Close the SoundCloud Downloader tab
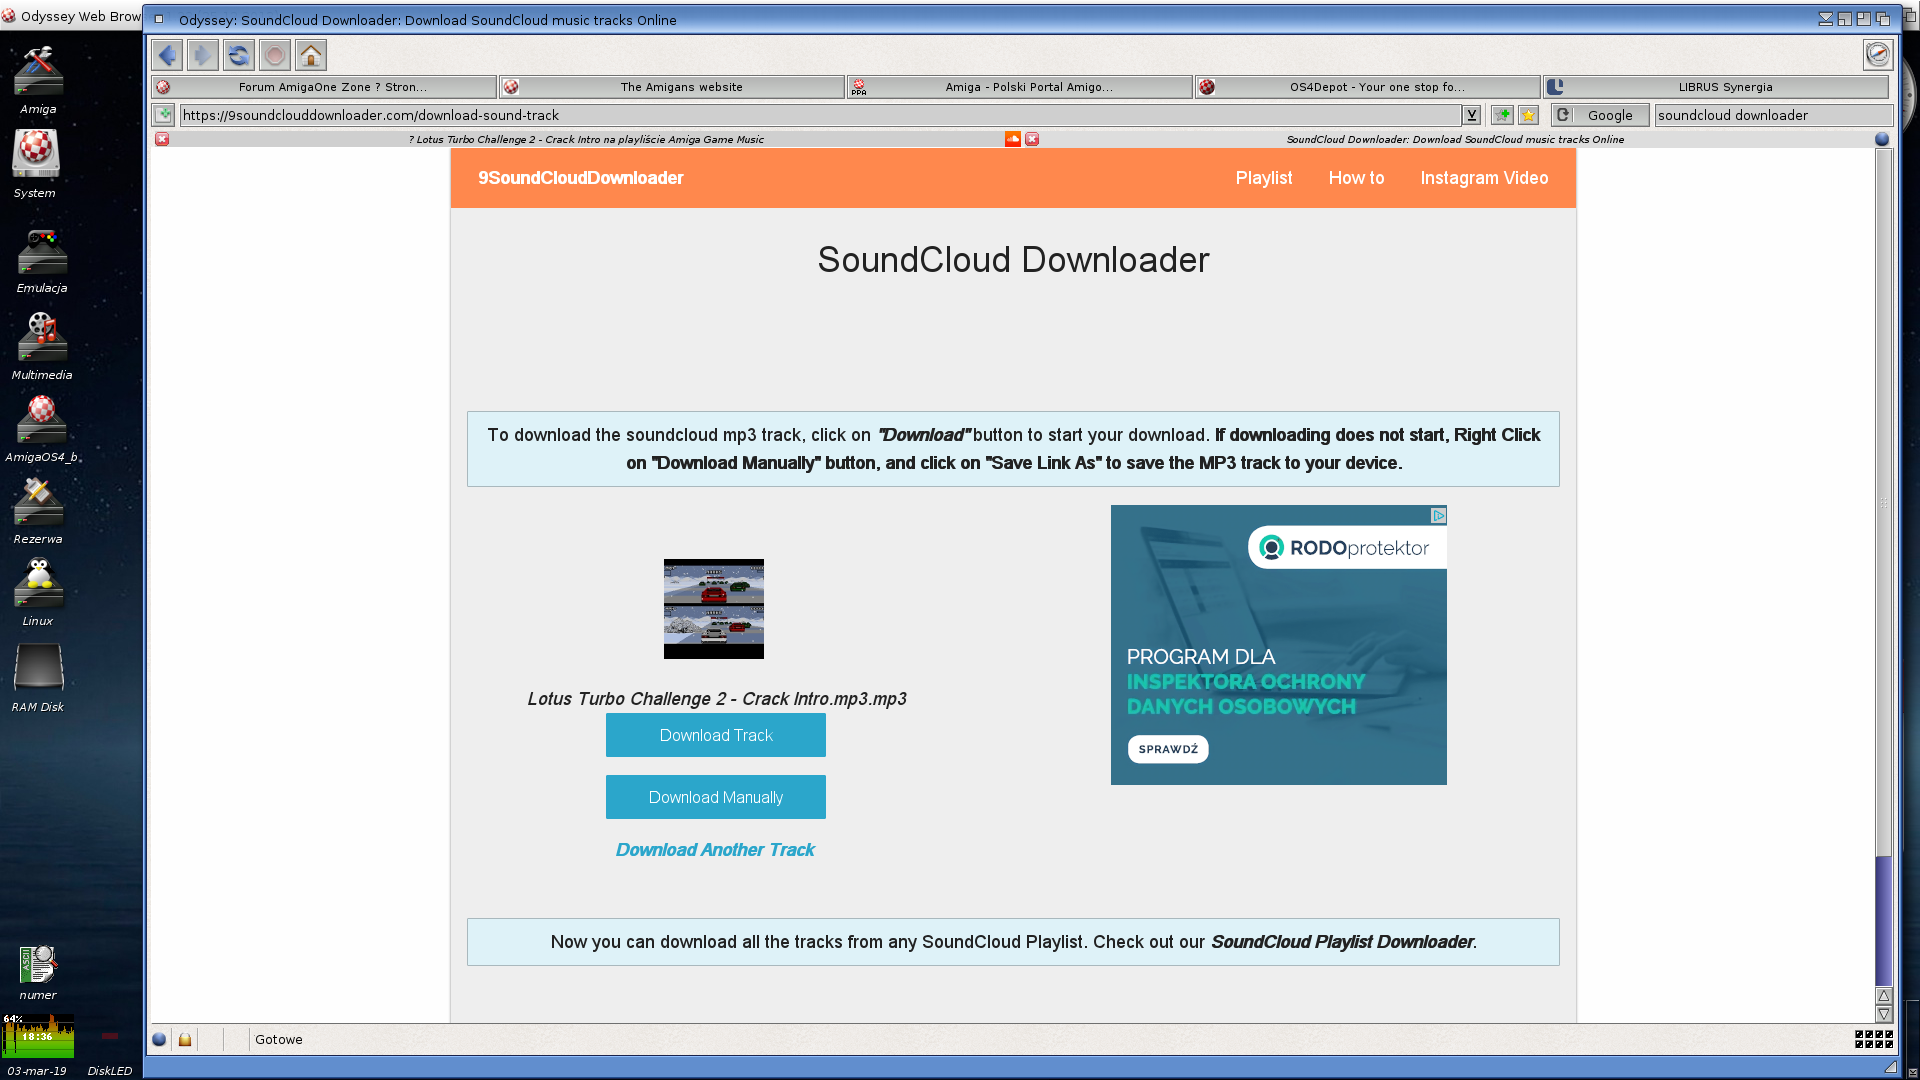The image size is (1920, 1080). [1032, 139]
